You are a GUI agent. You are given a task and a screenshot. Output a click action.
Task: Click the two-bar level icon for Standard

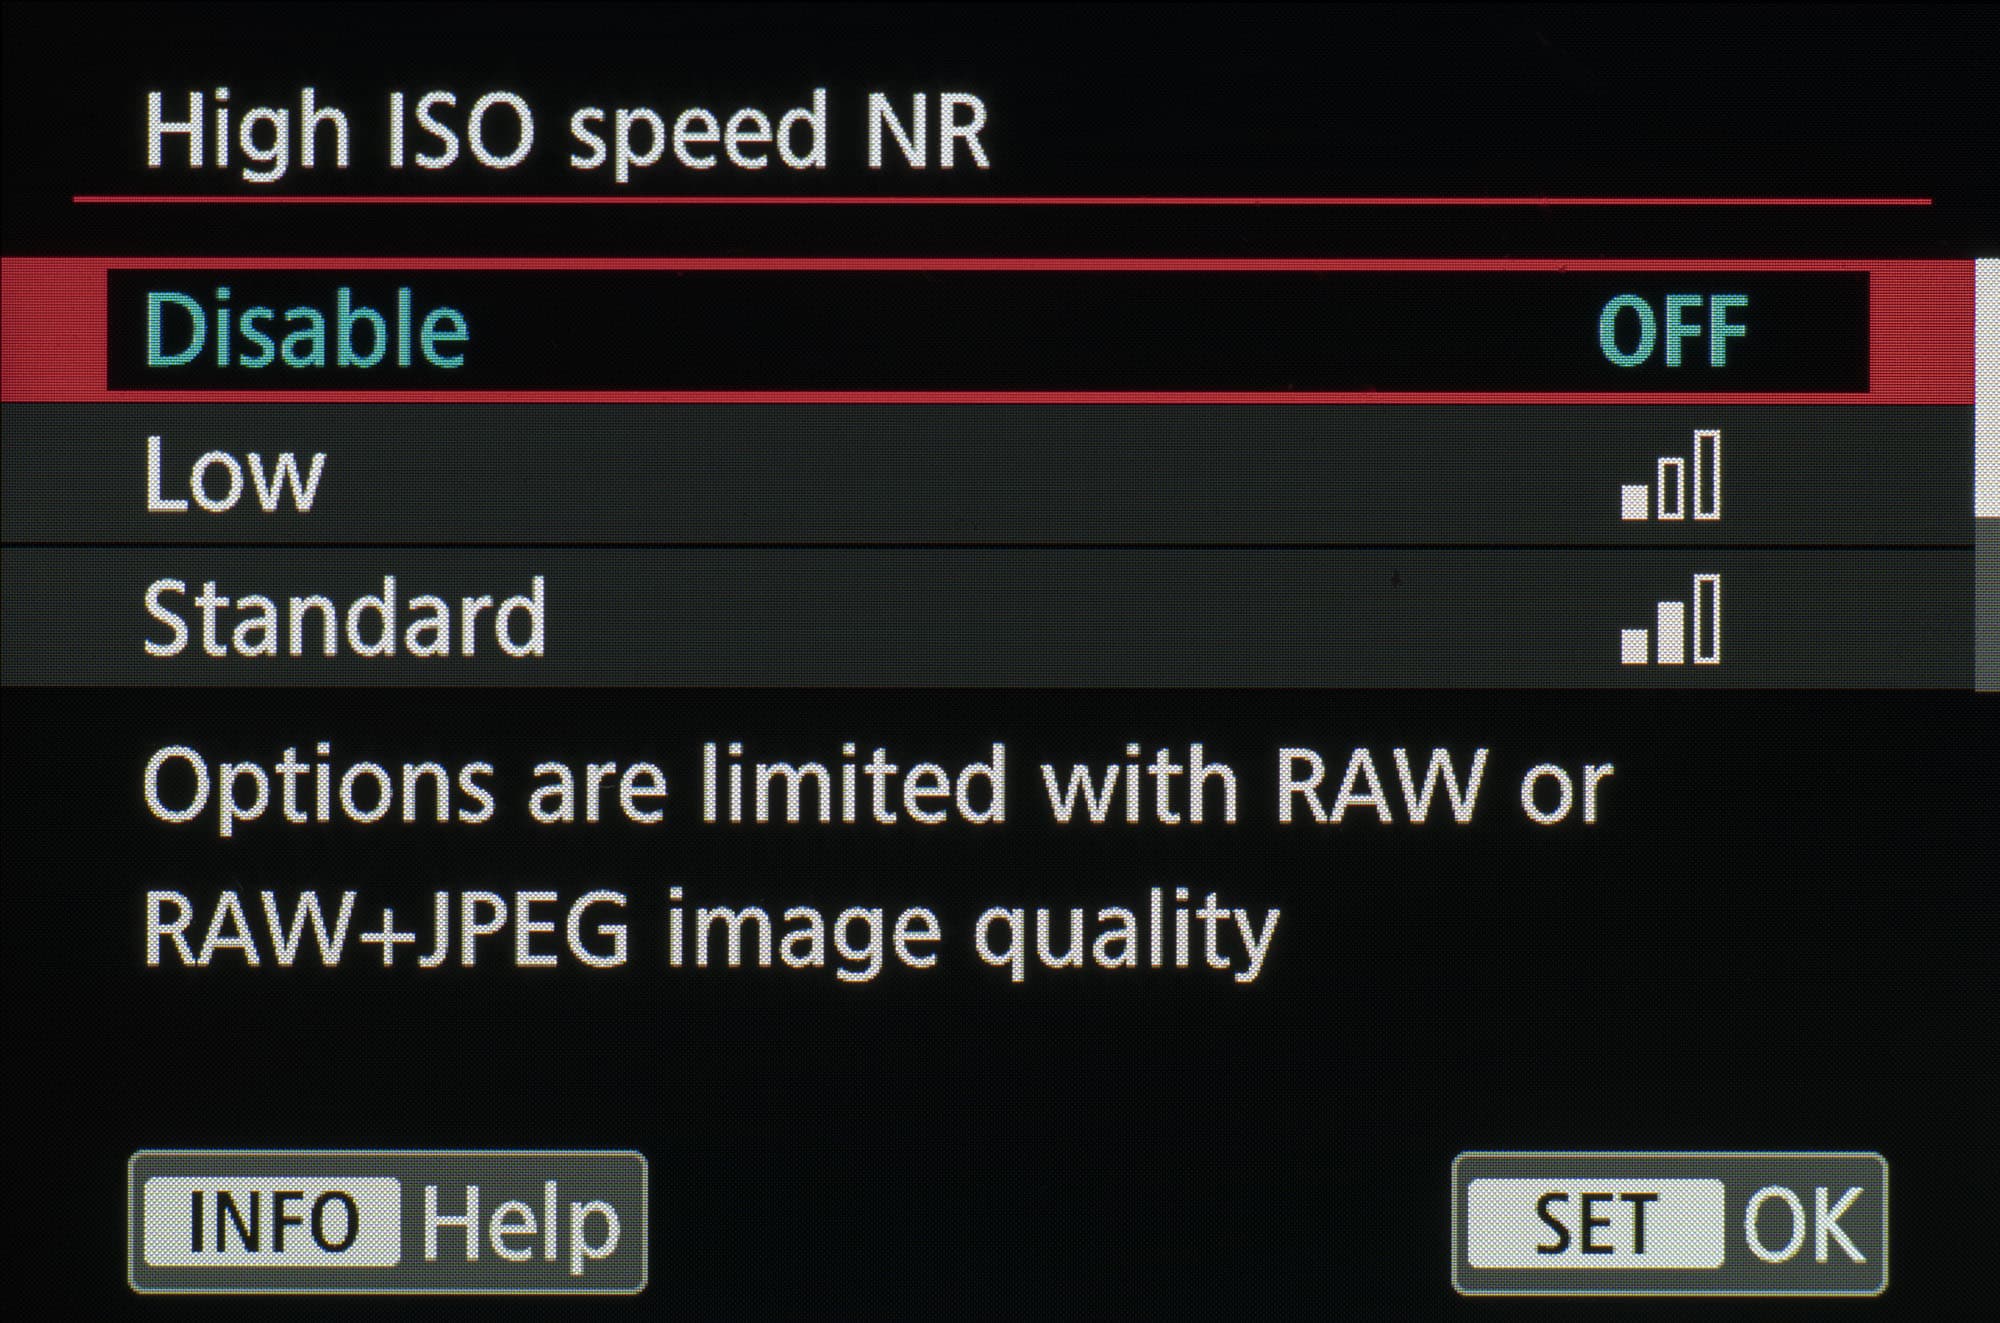1670,619
